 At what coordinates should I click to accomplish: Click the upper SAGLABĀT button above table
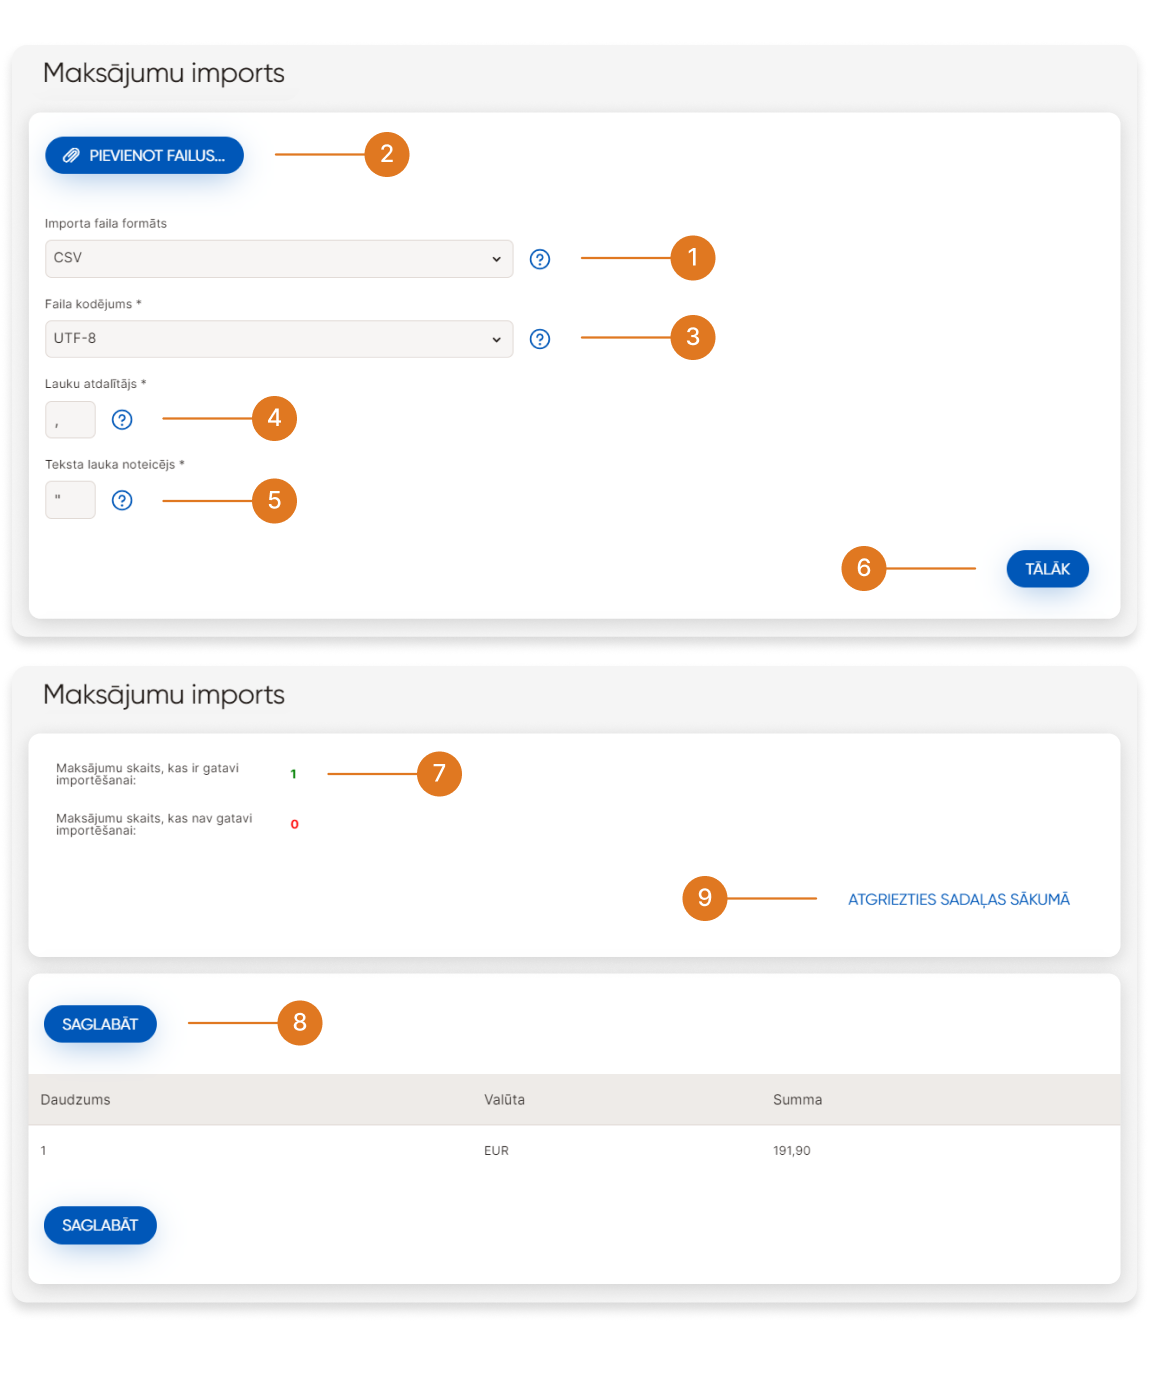100,1024
